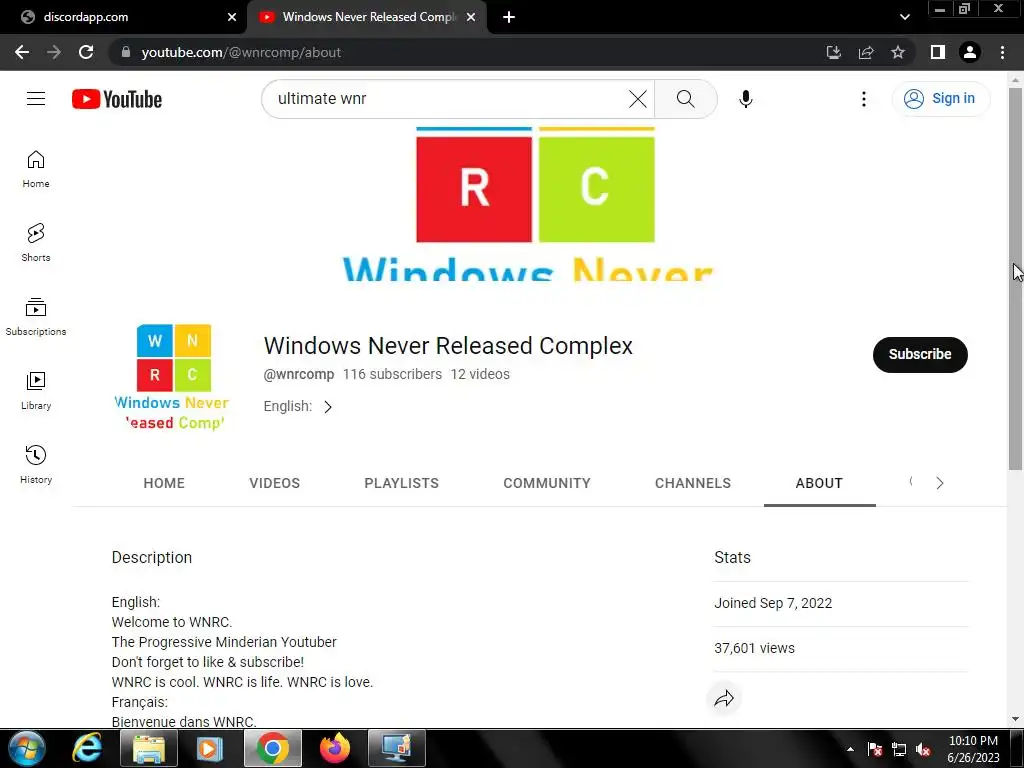Image resolution: width=1024 pixels, height=768 pixels.
Task: Select the PLAYLISTS channel tab
Action: pyautogui.click(x=401, y=483)
